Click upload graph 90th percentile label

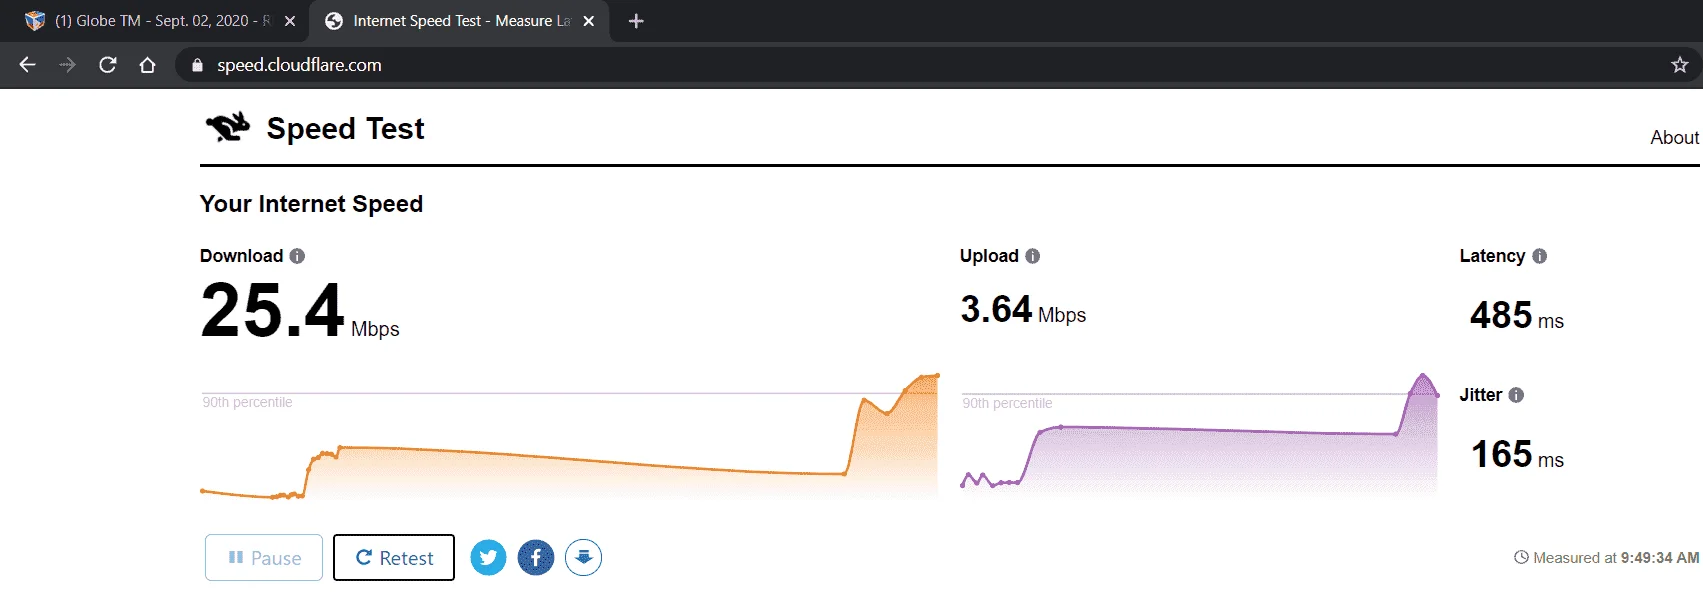(1007, 403)
